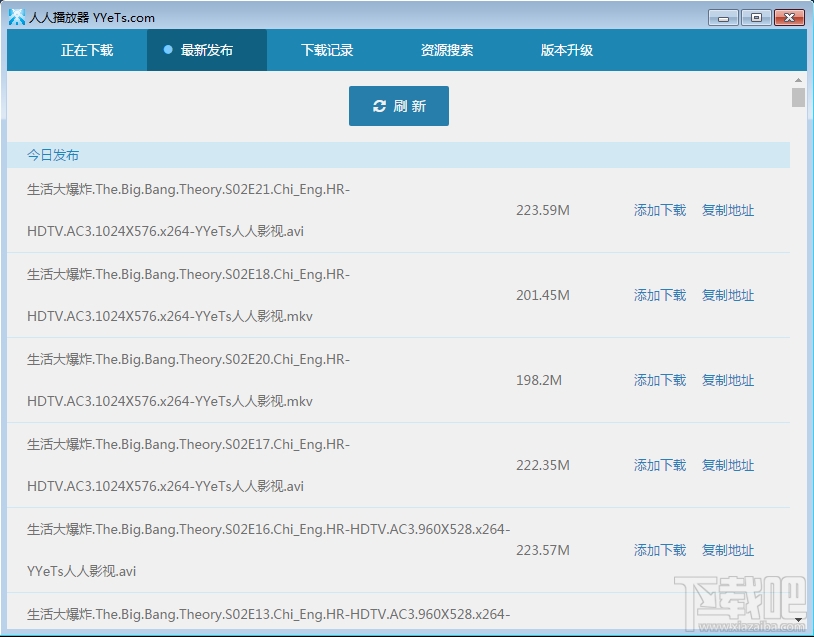Select the S02E20 file name text
This screenshot has height=637, width=814.
click(188, 381)
